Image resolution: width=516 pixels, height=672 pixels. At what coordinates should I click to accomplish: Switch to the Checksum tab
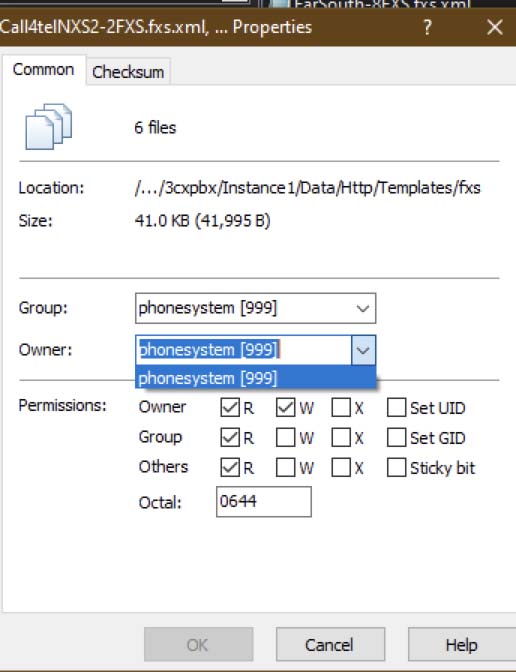click(128, 72)
